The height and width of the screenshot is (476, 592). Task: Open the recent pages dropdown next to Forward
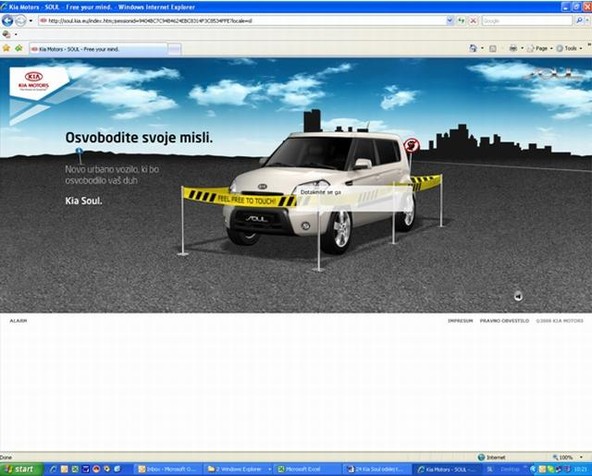(31, 21)
